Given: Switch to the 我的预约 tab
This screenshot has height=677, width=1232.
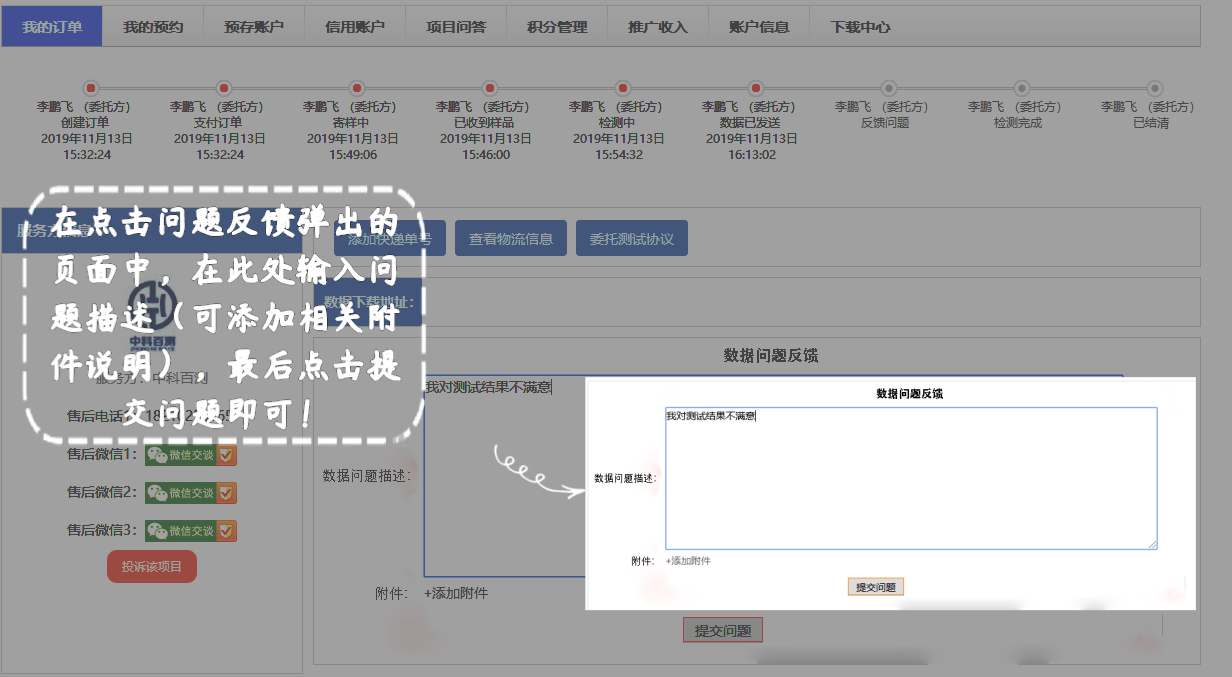Looking at the screenshot, I should 153,27.
